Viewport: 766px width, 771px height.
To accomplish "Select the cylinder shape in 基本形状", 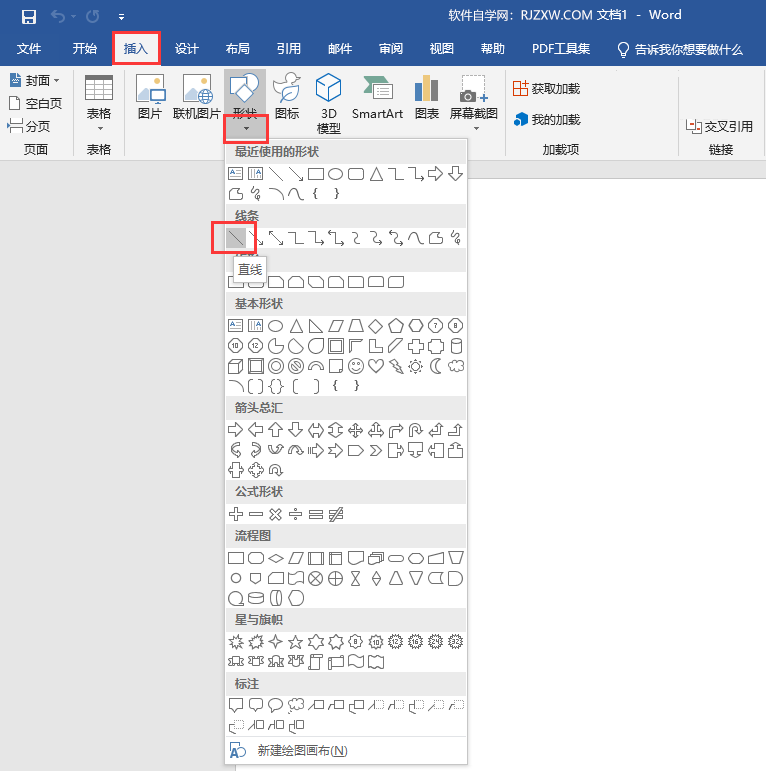I will point(456,346).
